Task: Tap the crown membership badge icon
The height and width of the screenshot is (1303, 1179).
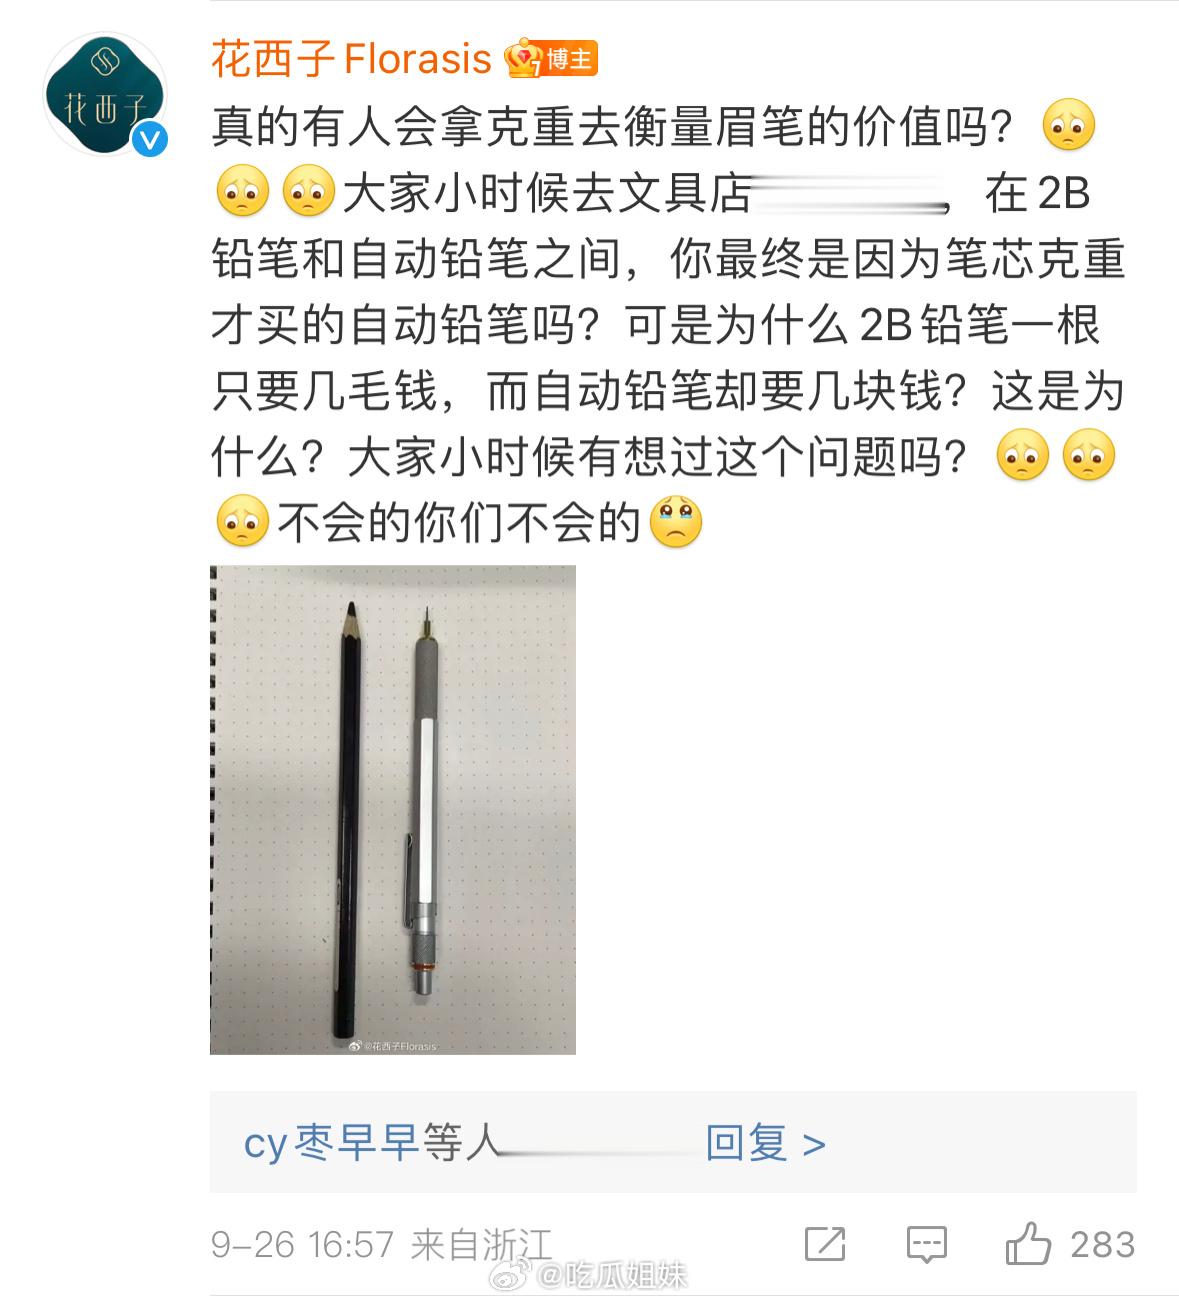Action: [x=524, y=59]
